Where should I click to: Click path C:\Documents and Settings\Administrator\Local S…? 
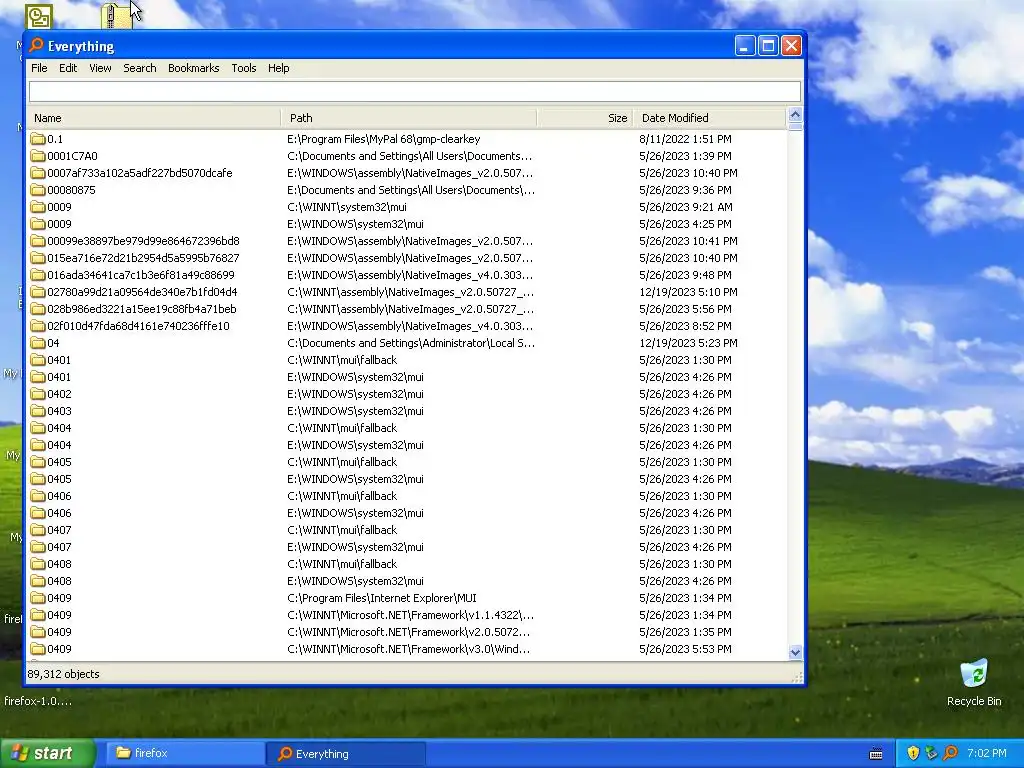tap(411, 343)
